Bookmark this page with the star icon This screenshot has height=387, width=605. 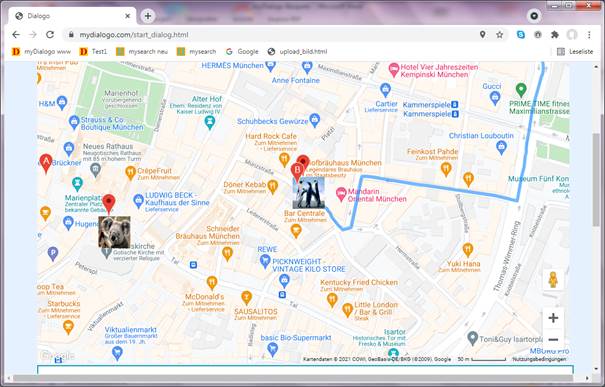pyautogui.click(x=500, y=35)
